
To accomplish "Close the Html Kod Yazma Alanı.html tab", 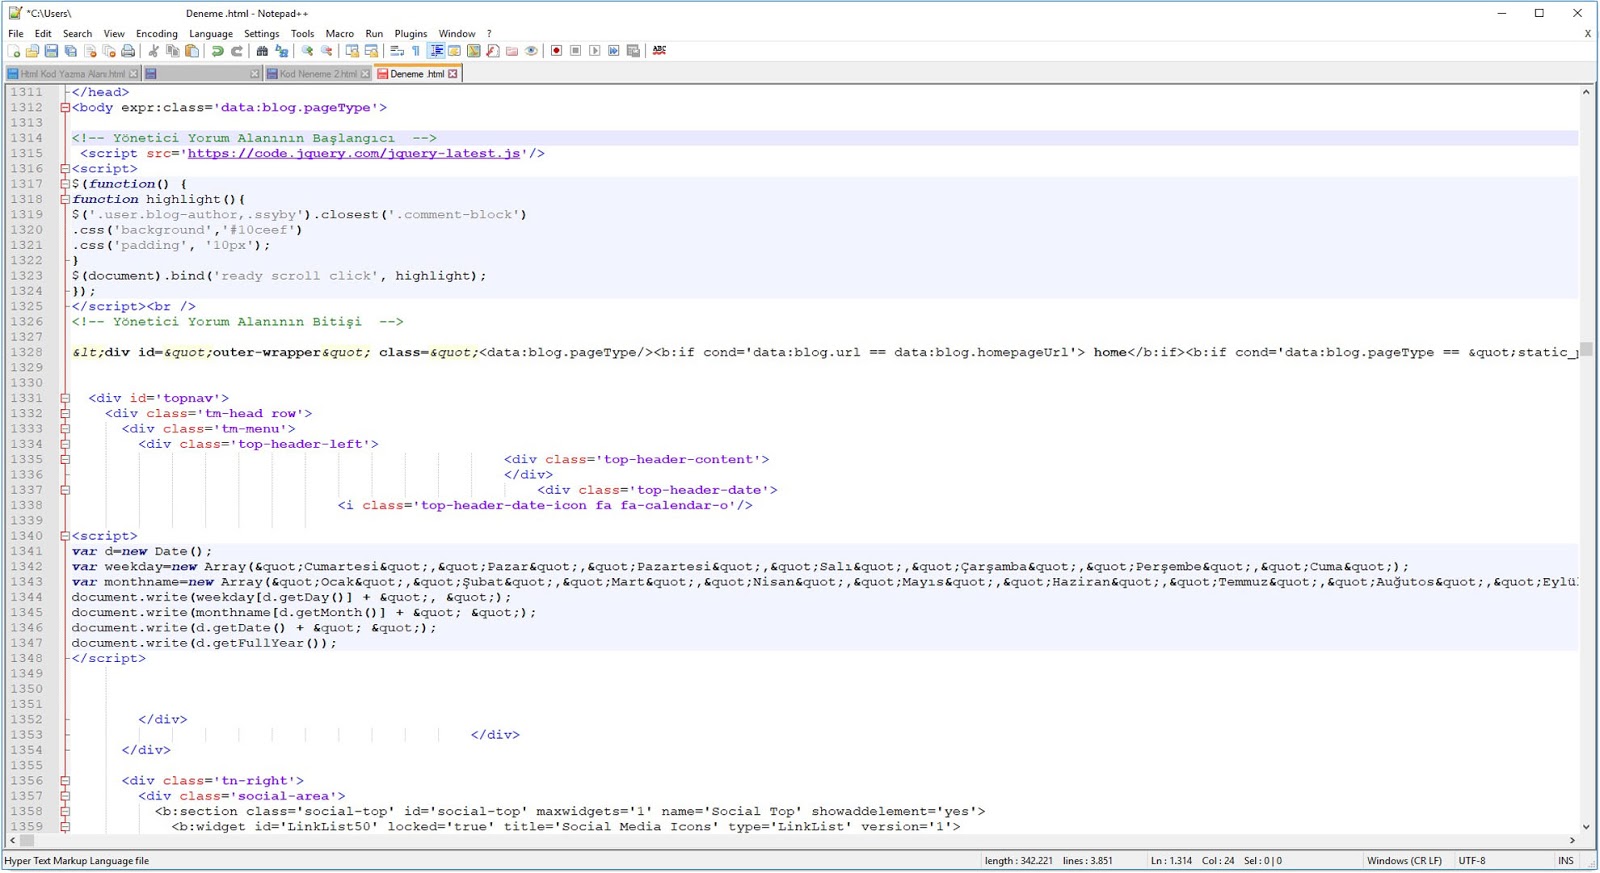I will click(134, 74).
